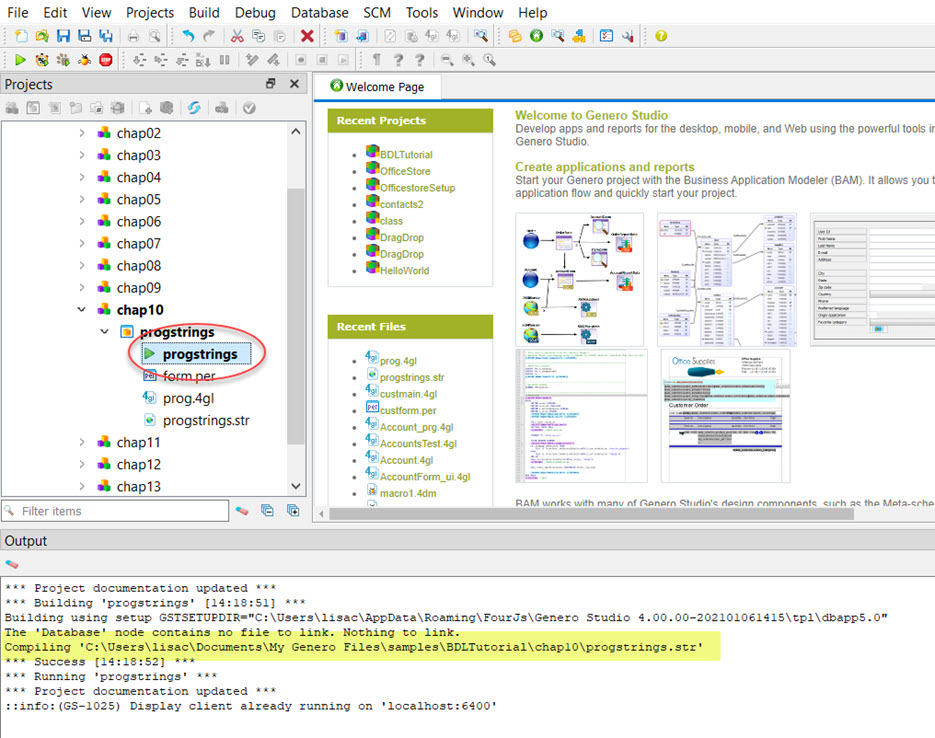
Task: Click the Welcome Page horizontal scrollbar
Action: coord(592,514)
